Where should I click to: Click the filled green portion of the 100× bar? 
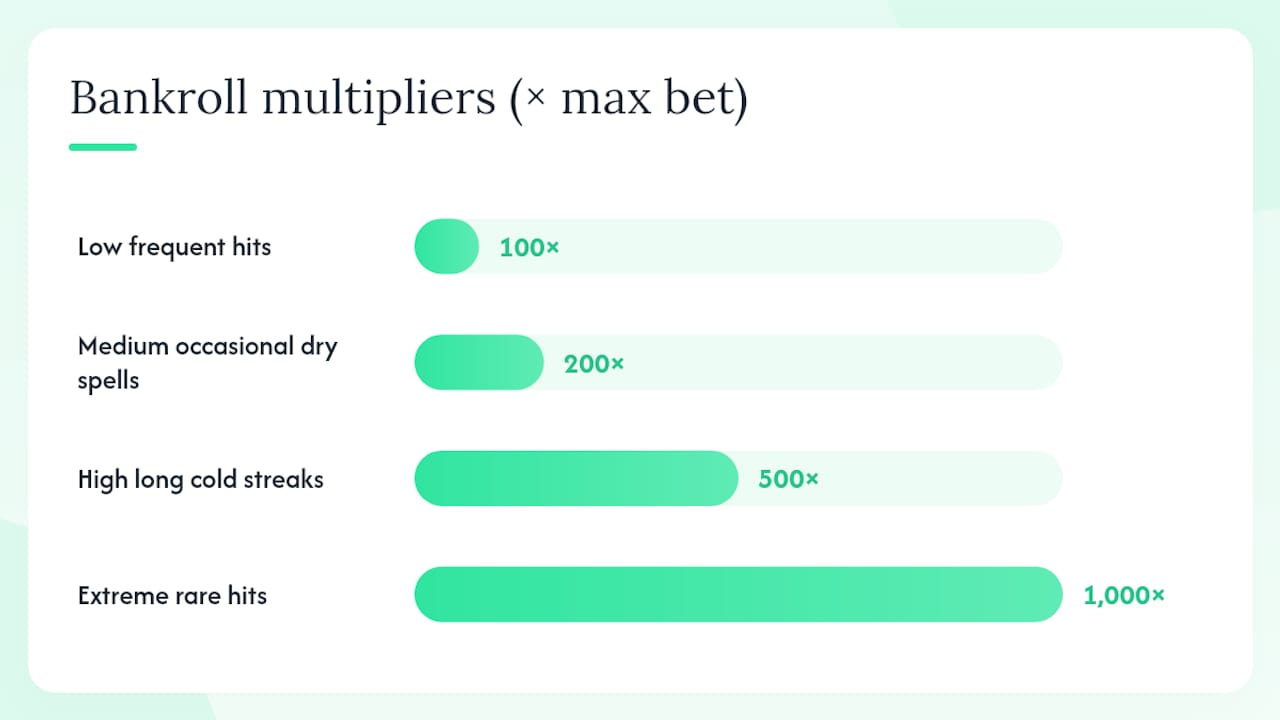point(447,246)
